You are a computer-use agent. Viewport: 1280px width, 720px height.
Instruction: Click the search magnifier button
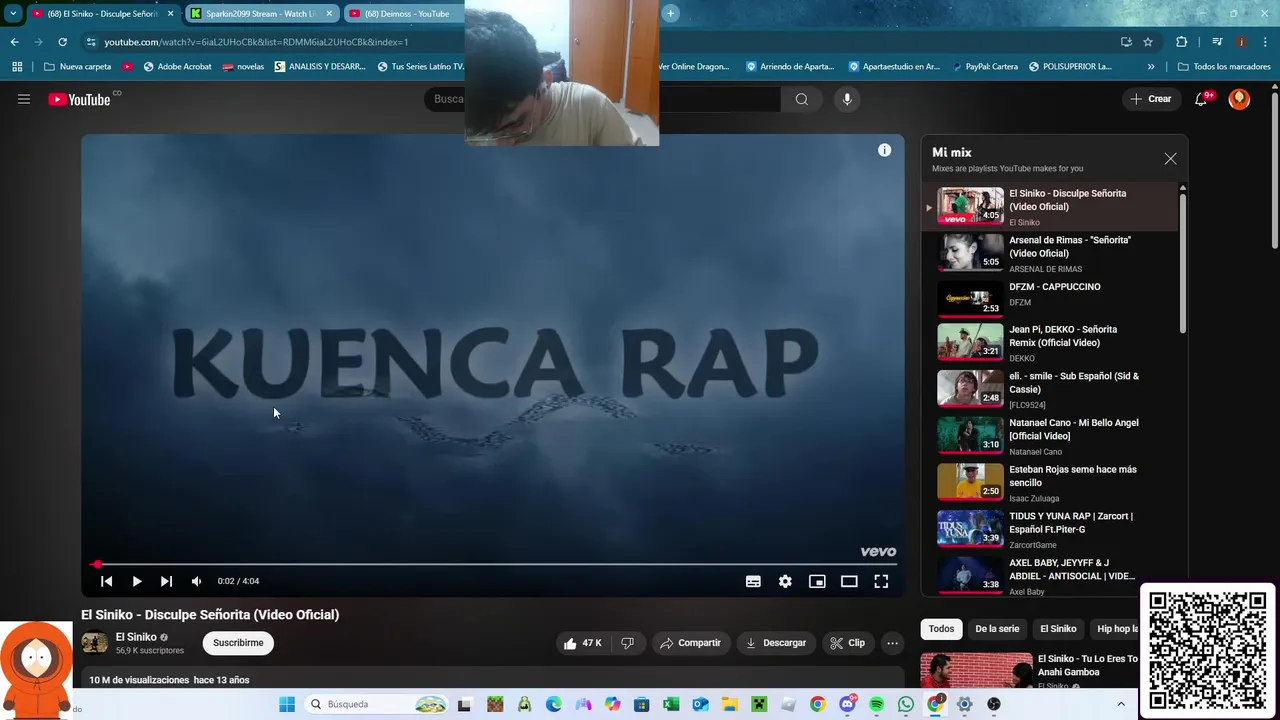[x=802, y=99]
